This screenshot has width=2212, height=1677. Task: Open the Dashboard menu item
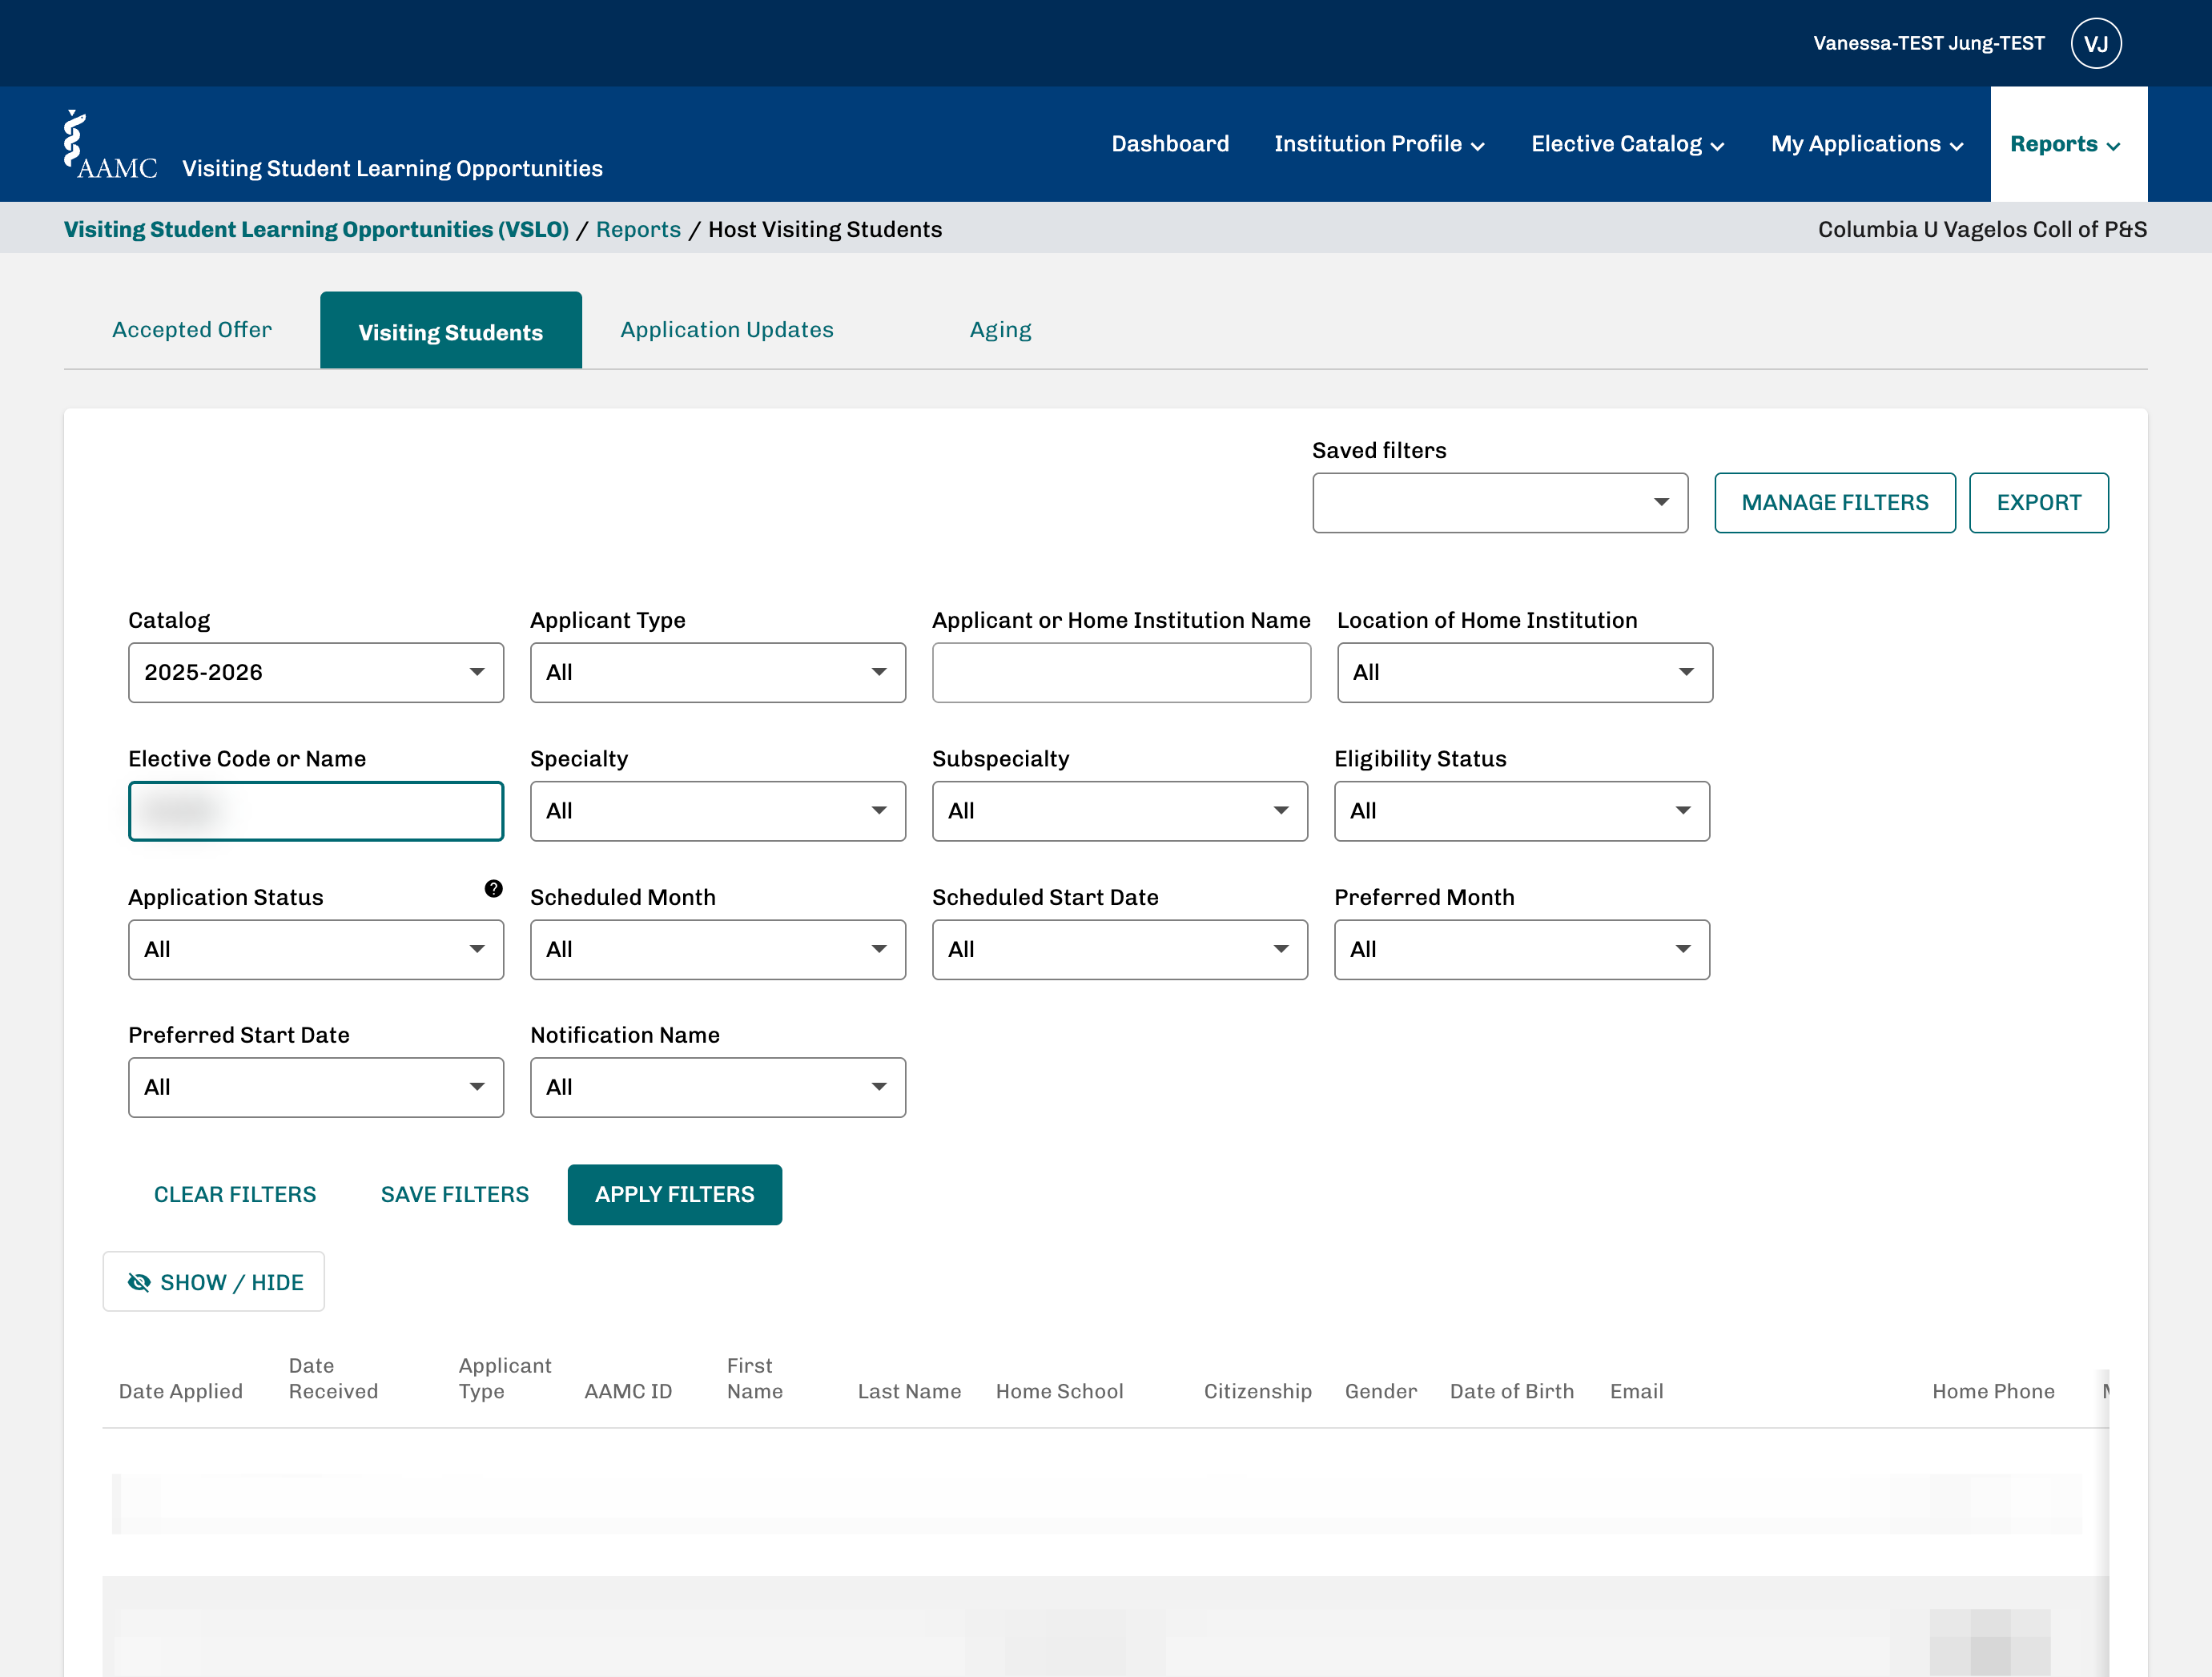[1170, 144]
